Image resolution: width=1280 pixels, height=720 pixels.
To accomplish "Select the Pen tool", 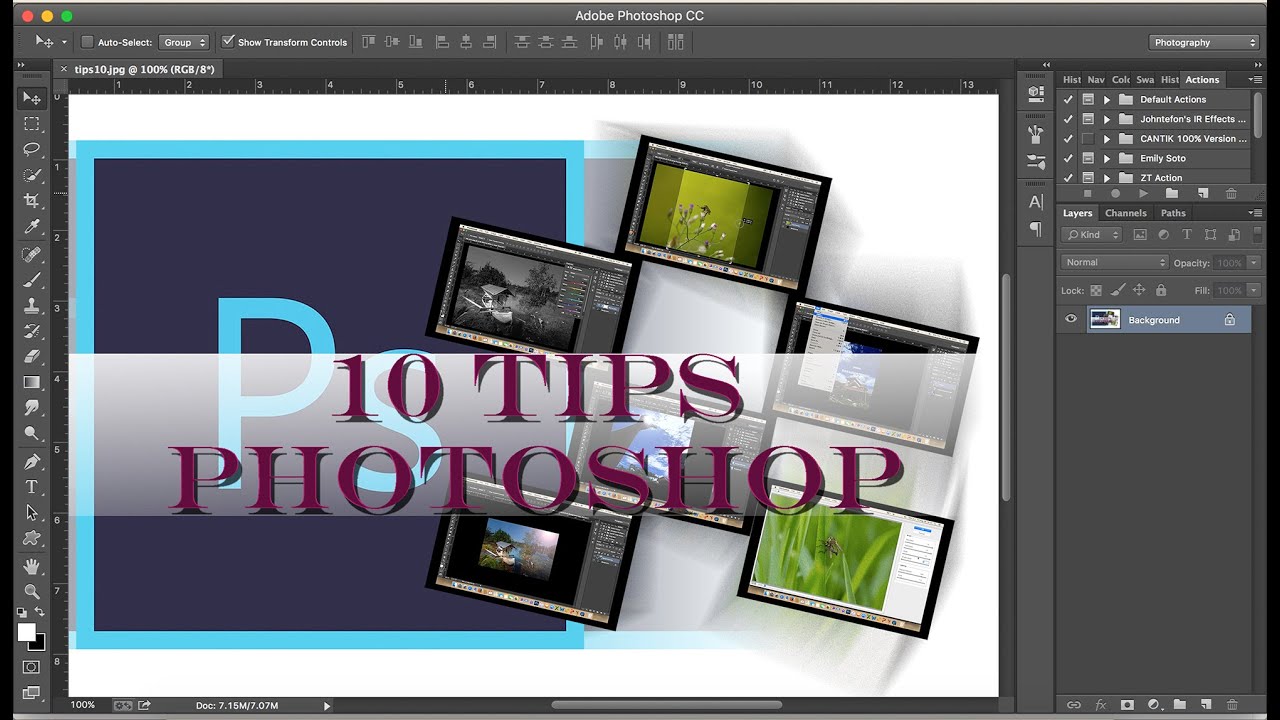I will pyautogui.click(x=32, y=461).
